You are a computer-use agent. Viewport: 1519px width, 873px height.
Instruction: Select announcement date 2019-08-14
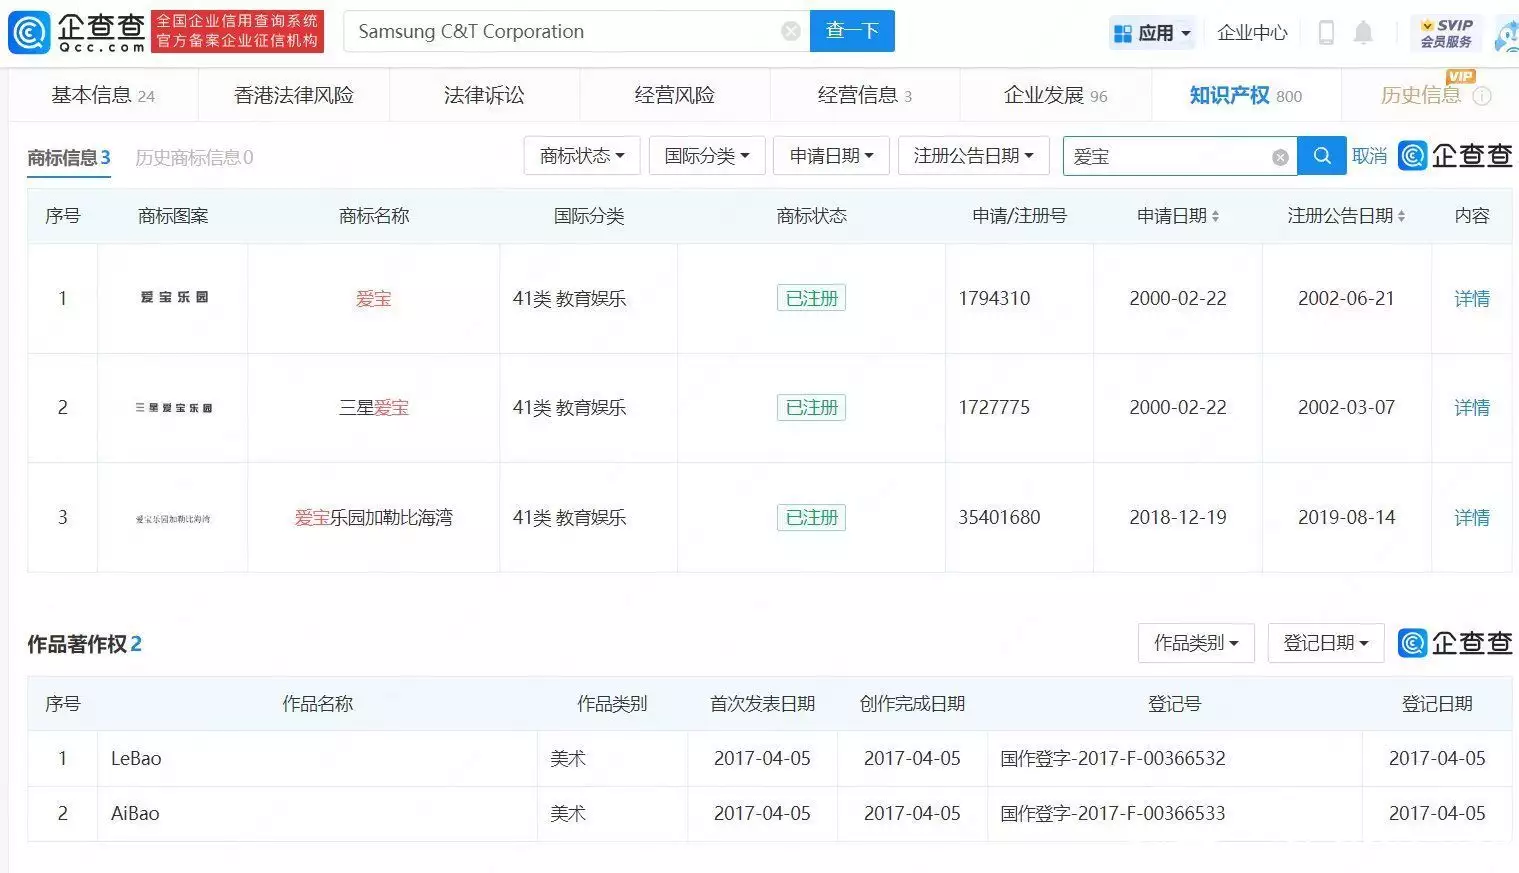click(x=1346, y=518)
